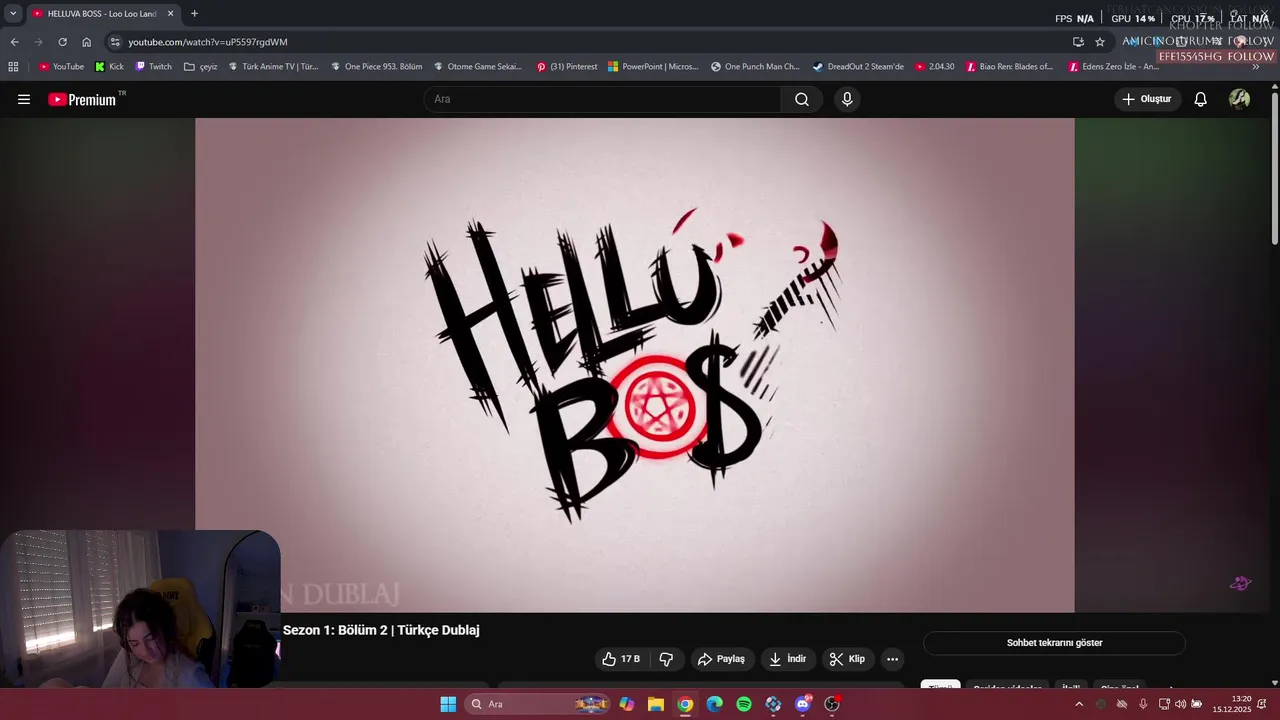Open the Windows Start menu
Image resolution: width=1280 pixels, height=720 pixels.
pos(448,704)
